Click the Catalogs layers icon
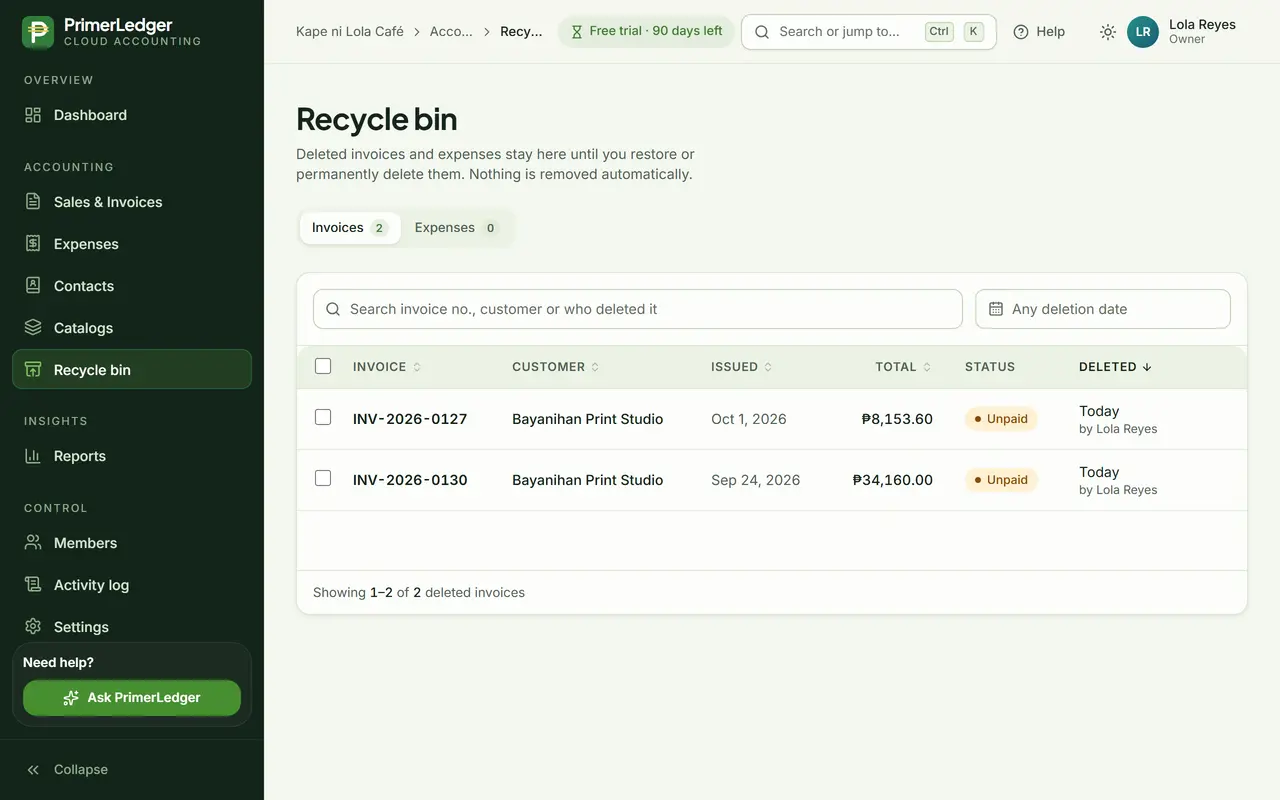Screen dimensions: 1280x800 pos(33,328)
